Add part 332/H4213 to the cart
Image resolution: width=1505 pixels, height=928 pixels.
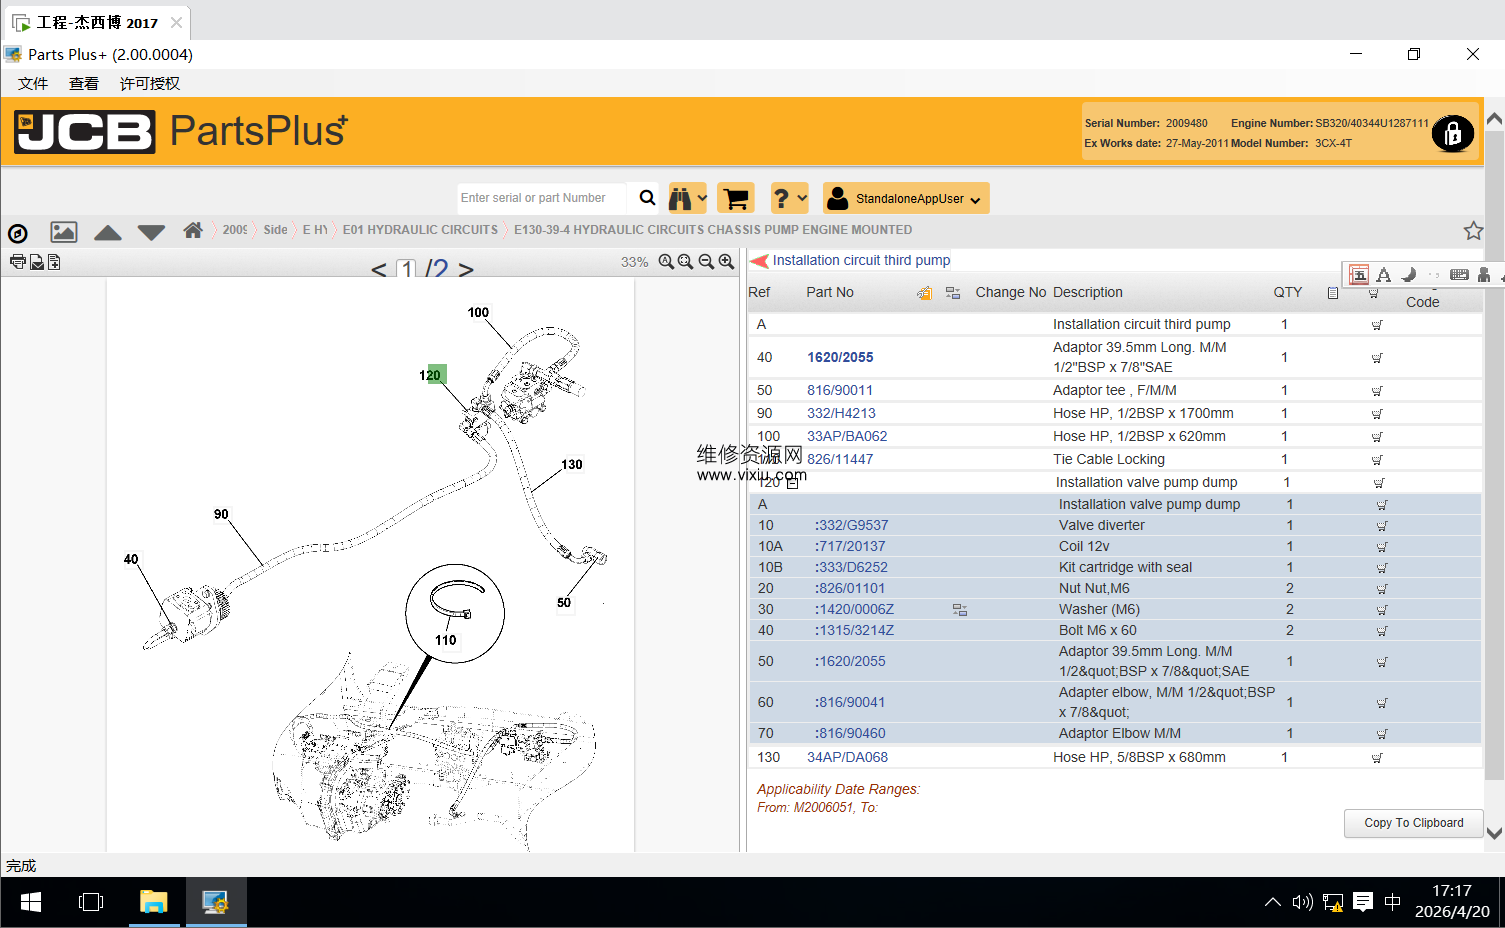click(1376, 414)
